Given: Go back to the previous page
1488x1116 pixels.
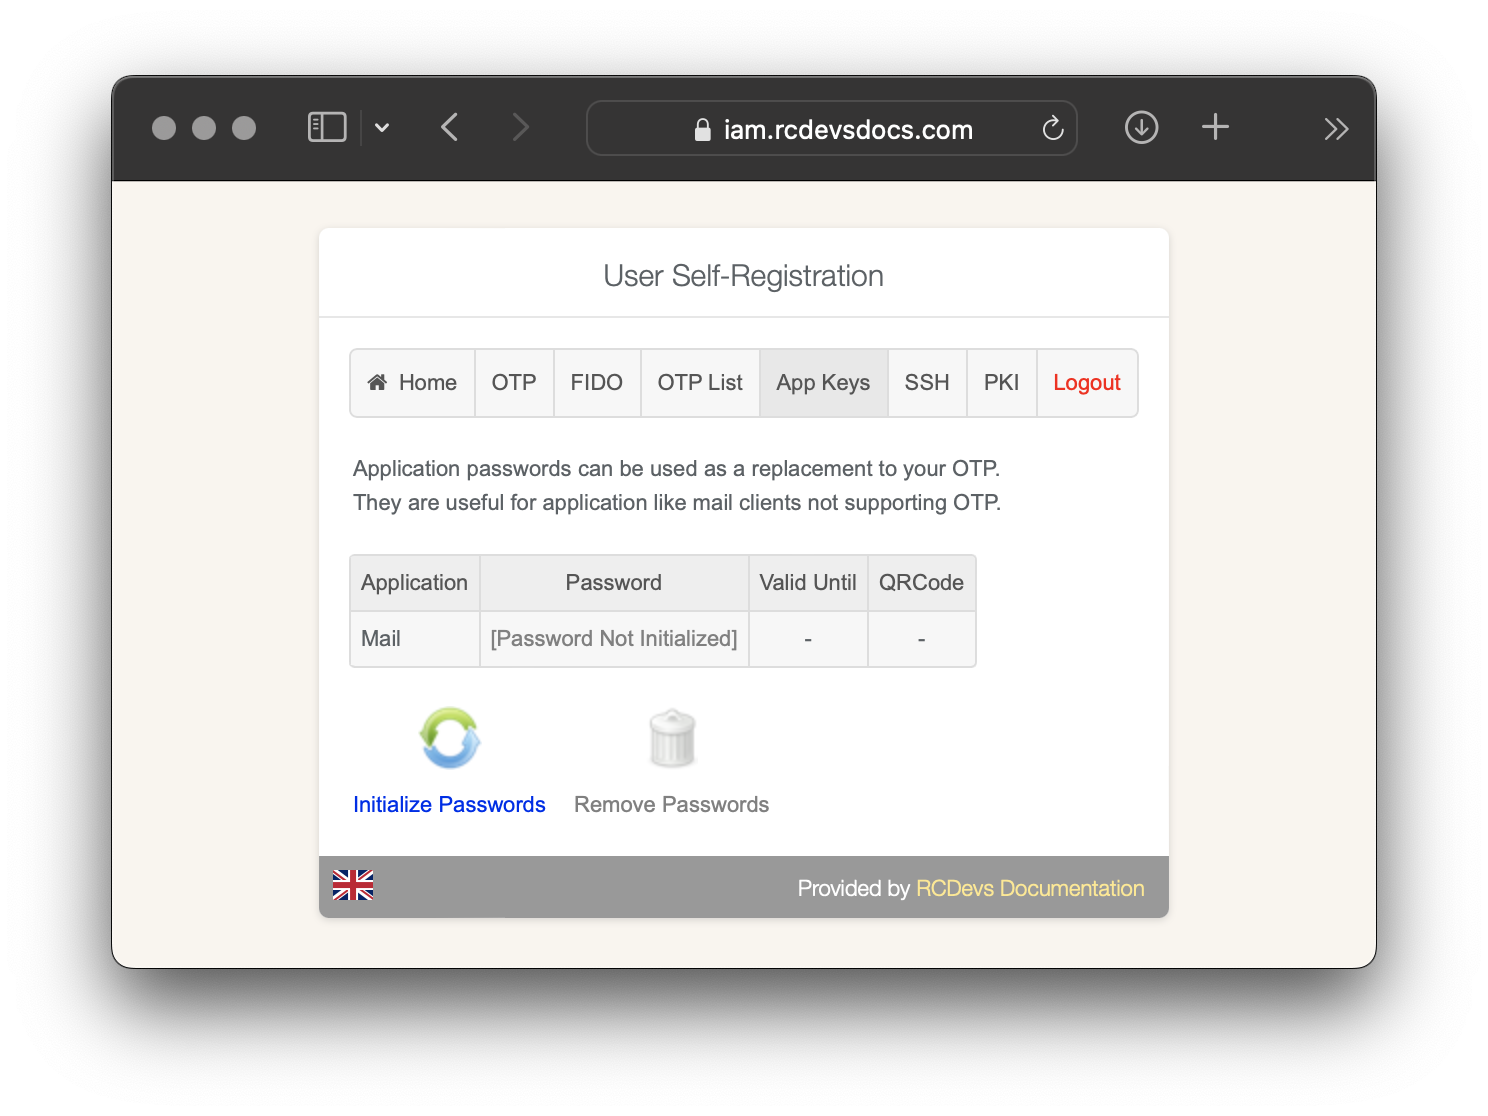Looking at the screenshot, I should tap(450, 128).
